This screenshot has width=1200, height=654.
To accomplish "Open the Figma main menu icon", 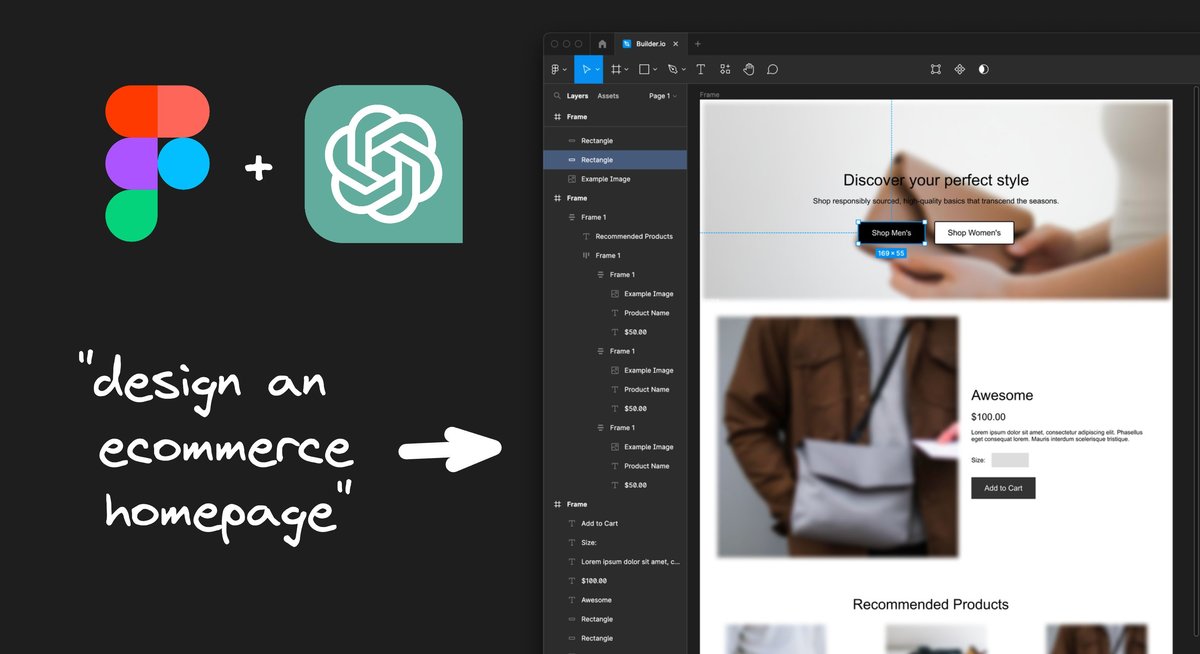I will [x=553, y=69].
